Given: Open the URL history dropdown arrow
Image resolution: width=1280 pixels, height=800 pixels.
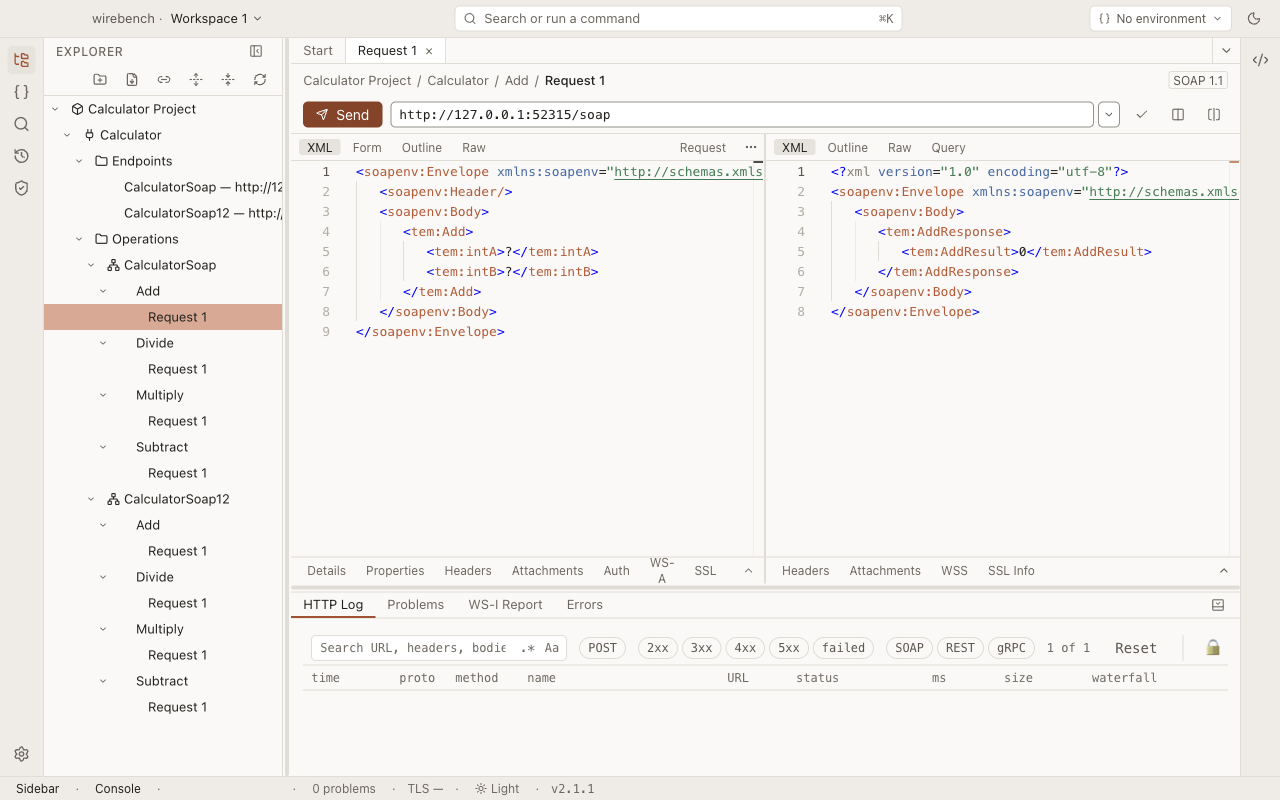Looking at the screenshot, I should (1108, 115).
